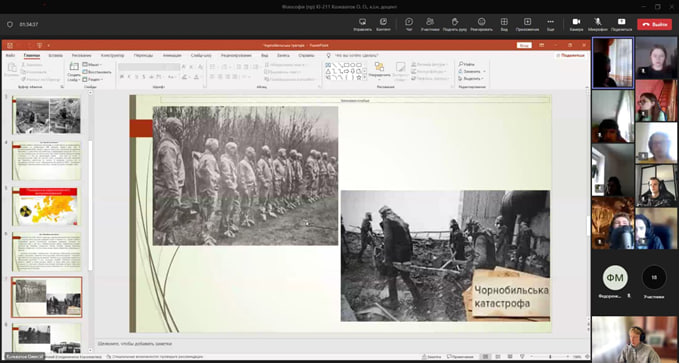This screenshot has height=364, width=680.
Task: Click the Sign in button in title bar
Action: (524, 45)
